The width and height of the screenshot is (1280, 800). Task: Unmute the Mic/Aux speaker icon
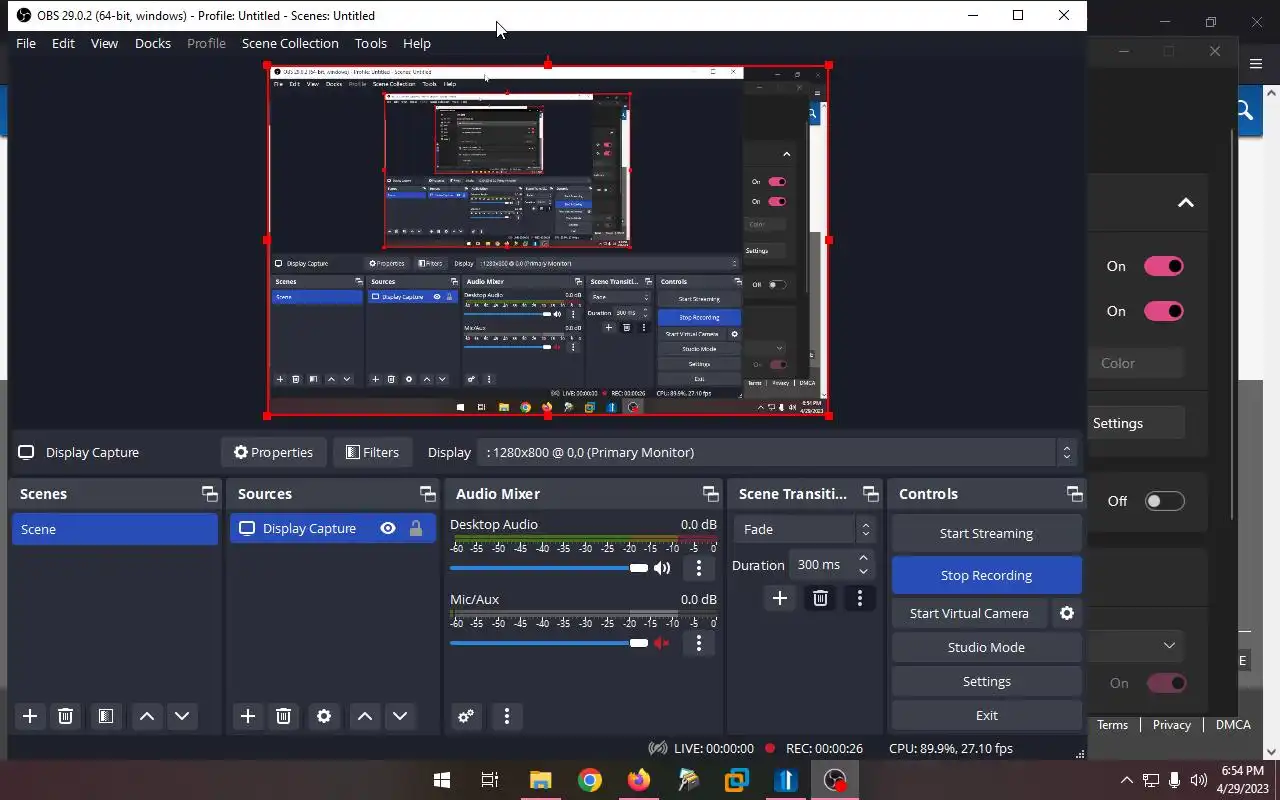662,643
